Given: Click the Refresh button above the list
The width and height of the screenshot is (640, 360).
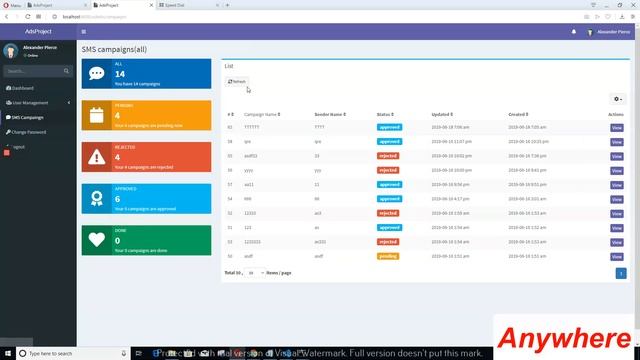Looking at the screenshot, I should [237, 82].
